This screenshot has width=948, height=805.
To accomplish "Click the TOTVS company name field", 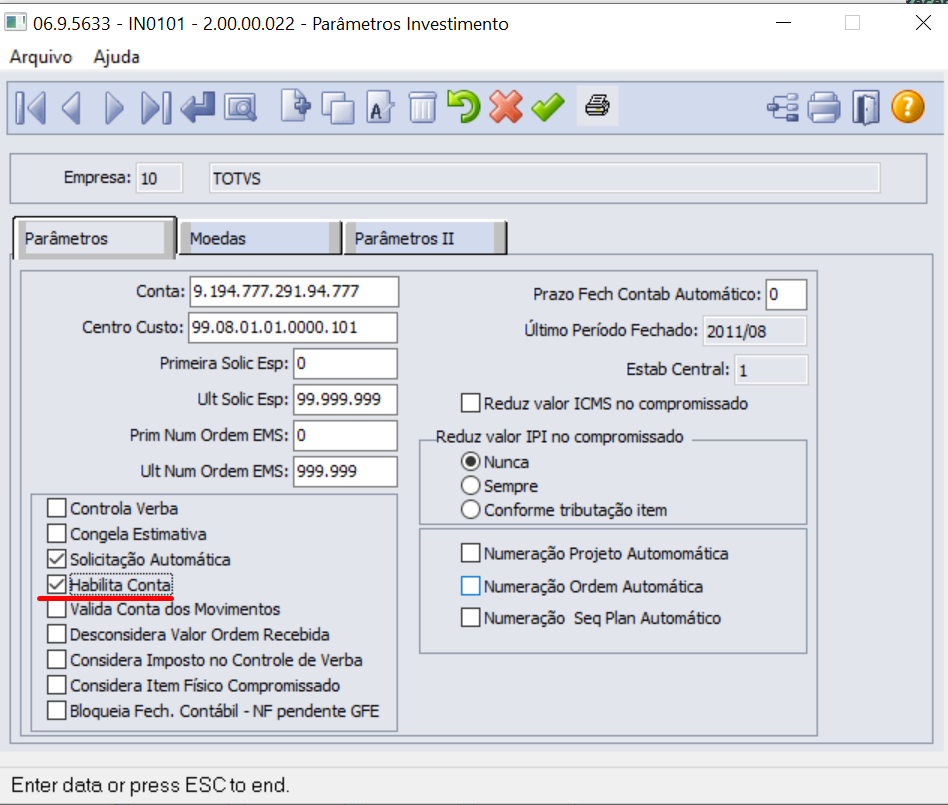I will click(544, 178).
